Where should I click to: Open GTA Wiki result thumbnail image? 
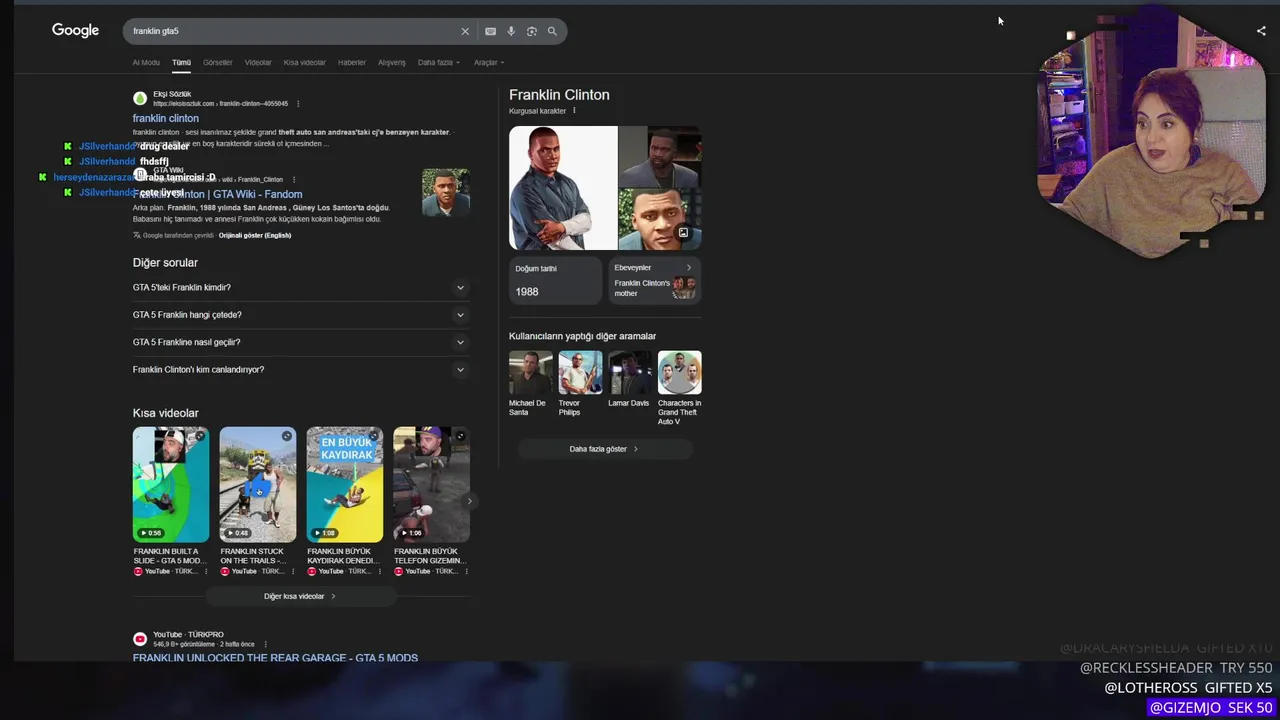click(x=446, y=193)
